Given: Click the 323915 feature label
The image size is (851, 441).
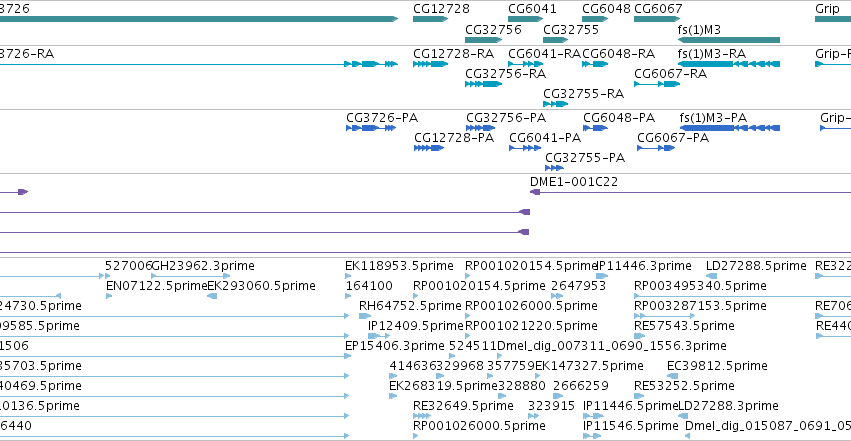Looking at the screenshot, I should 551,406.
